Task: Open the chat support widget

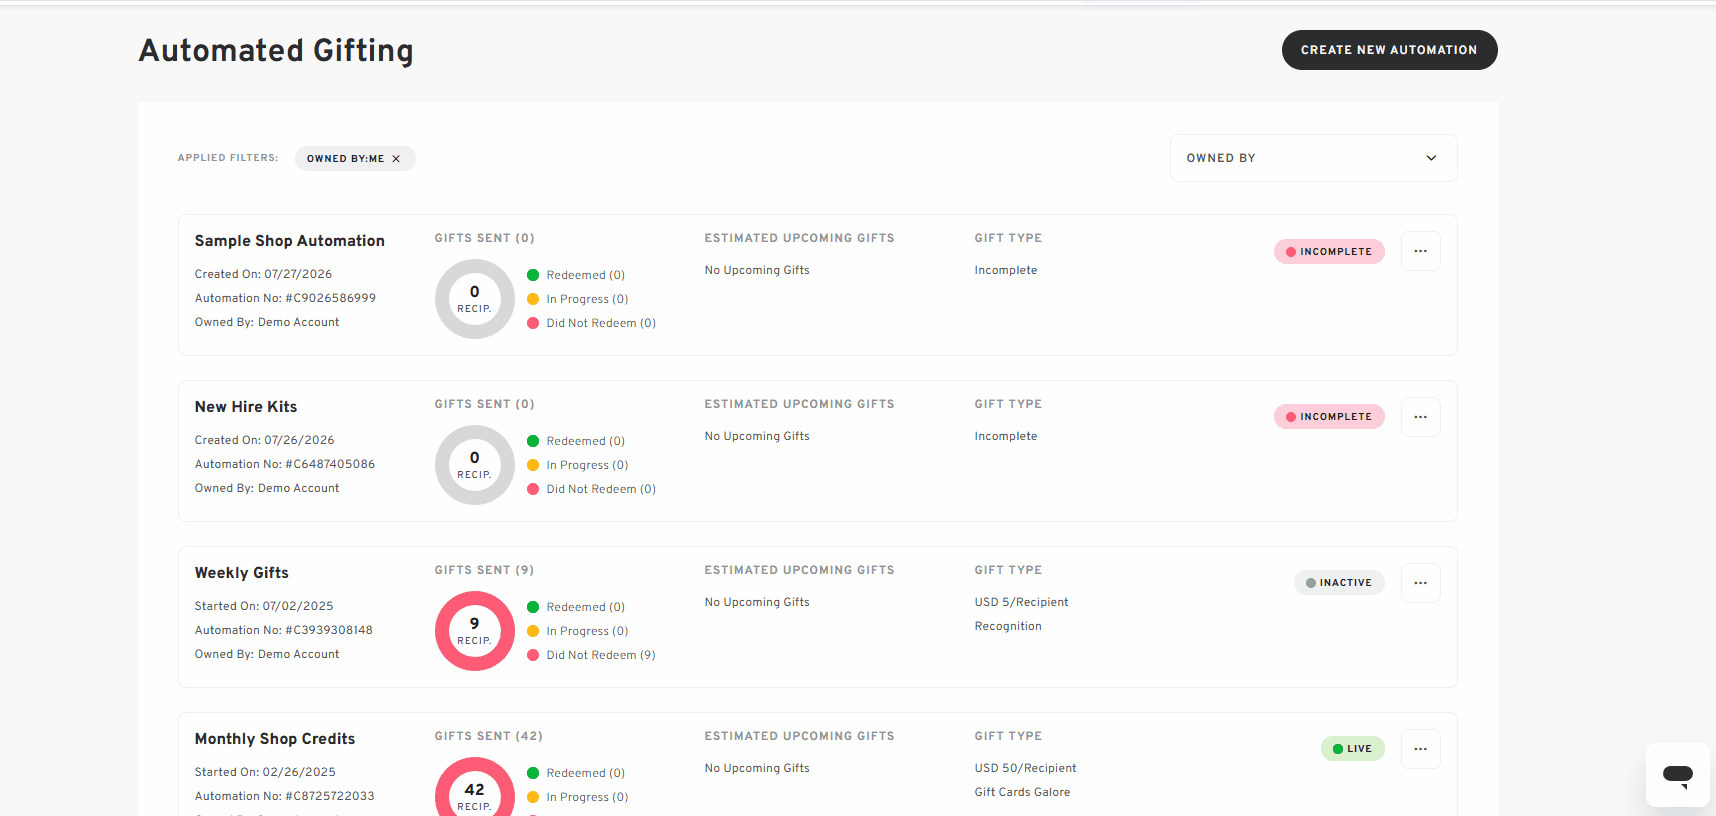Action: tap(1678, 775)
